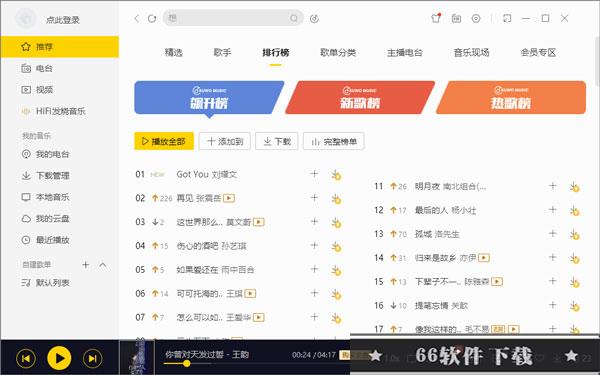The width and height of the screenshot is (600, 375).
Task: Select song title 孤城 洛先生
Action: tap(437, 234)
